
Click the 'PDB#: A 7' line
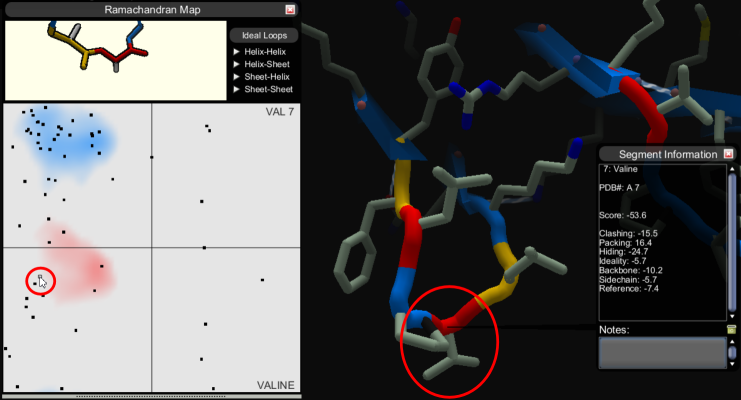(619, 188)
